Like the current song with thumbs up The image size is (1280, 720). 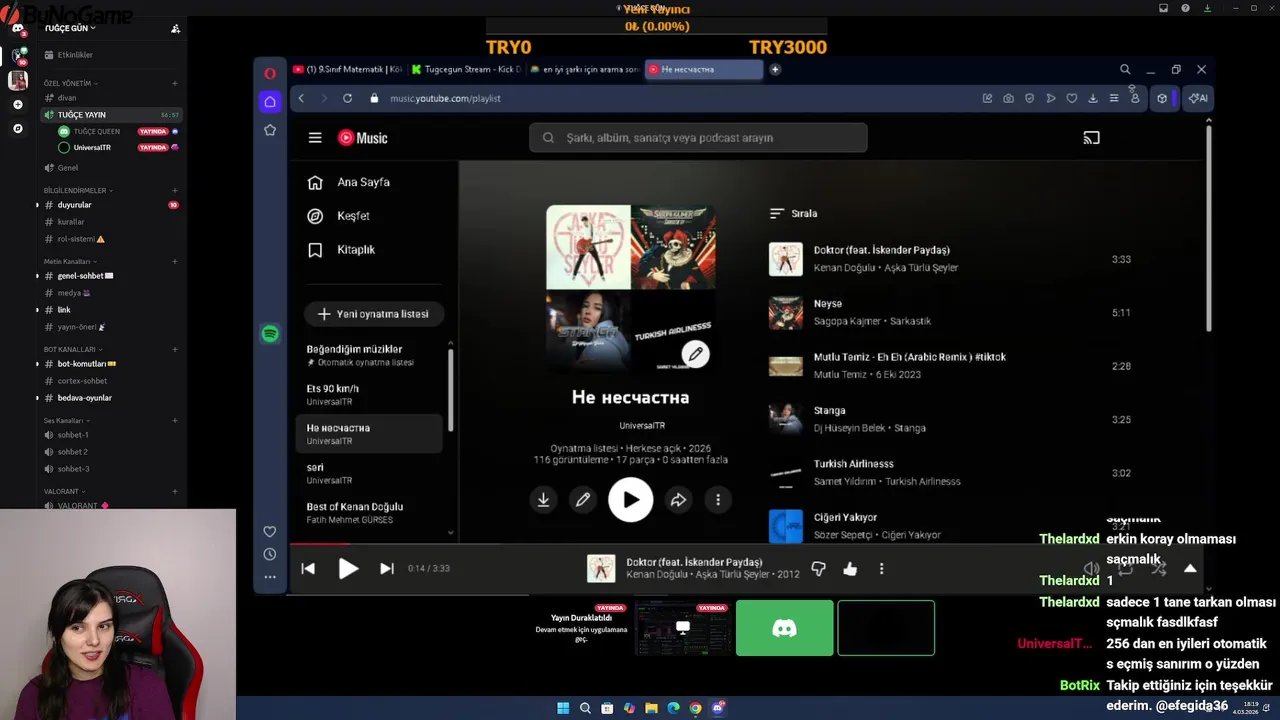(850, 568)
